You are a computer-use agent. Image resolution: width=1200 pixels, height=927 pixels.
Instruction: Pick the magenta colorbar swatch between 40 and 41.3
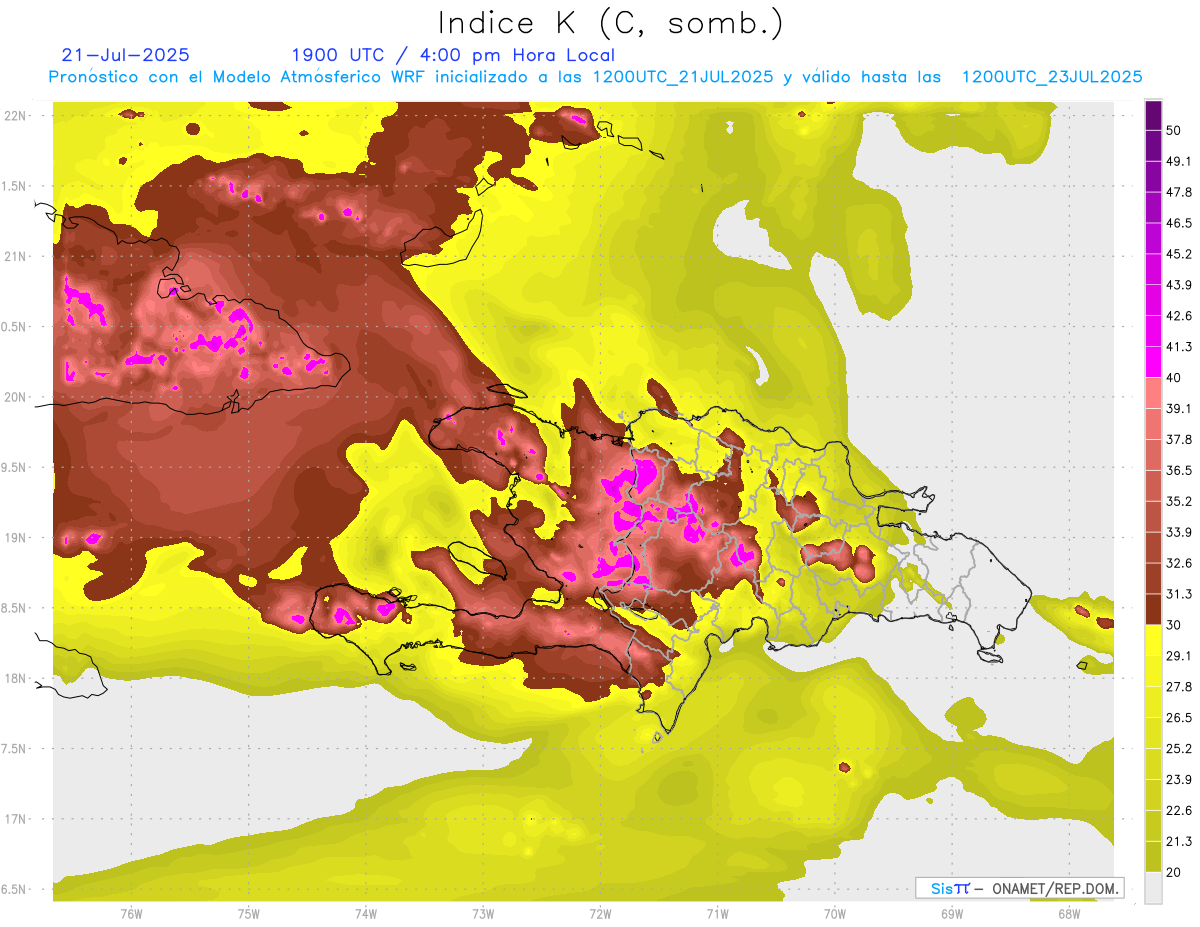pyautogui.click(x=1153, y=361)
